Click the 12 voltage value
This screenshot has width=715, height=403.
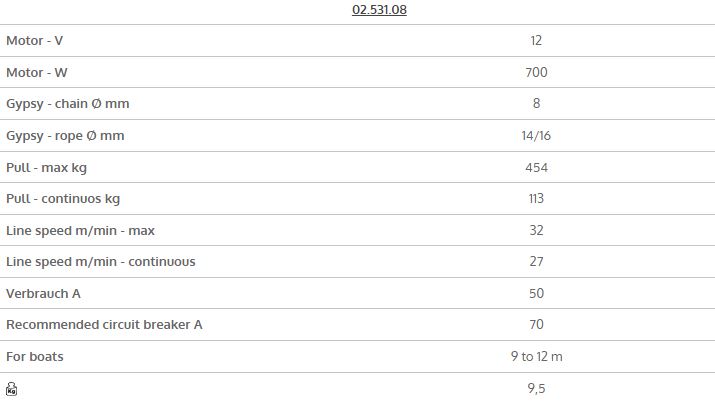[x=536, y=41]
